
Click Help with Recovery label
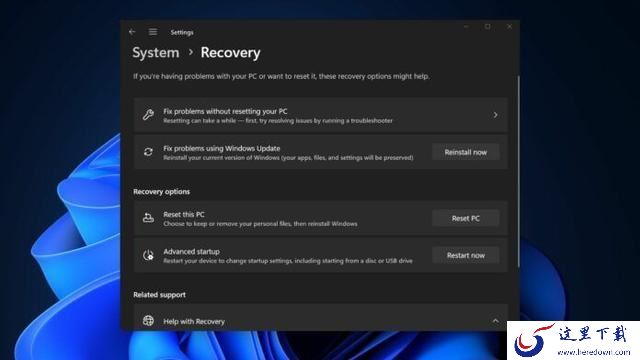click(194, 322)
